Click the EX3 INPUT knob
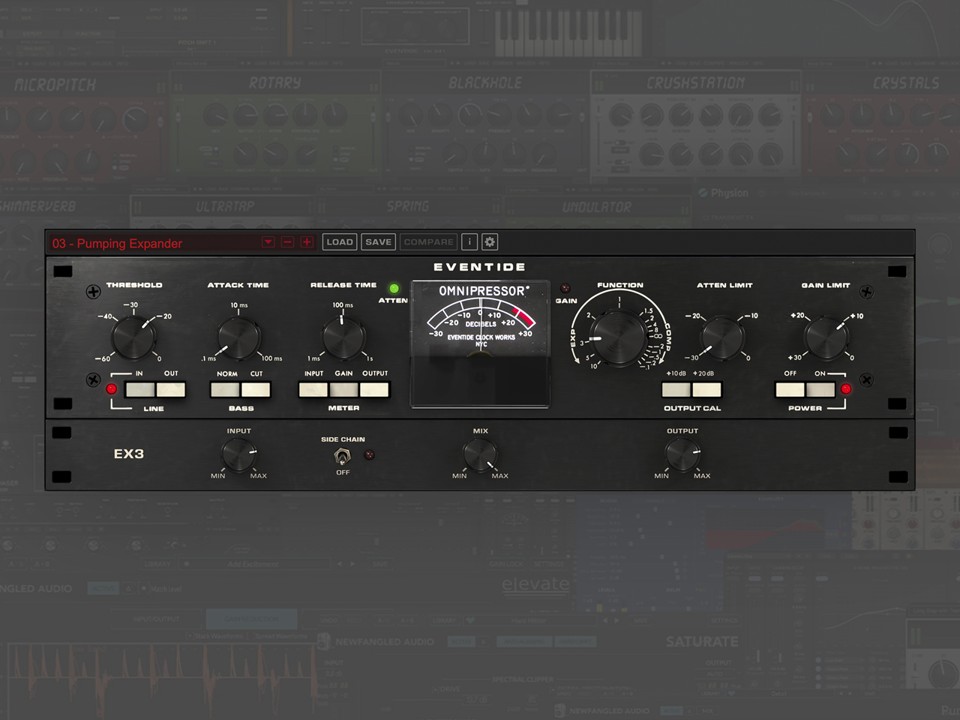This screenshot has height=720, width=960. (x=239, y=454)
